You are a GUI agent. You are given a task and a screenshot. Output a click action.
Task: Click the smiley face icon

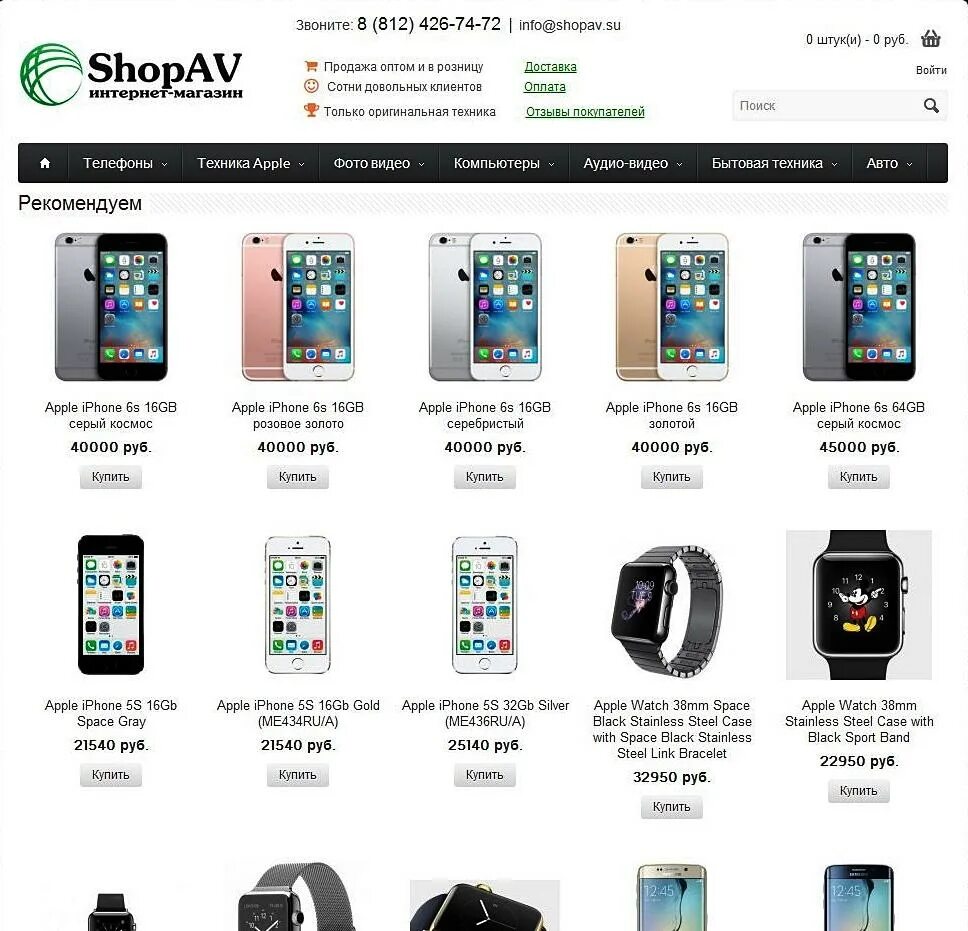tap(311, 86)
